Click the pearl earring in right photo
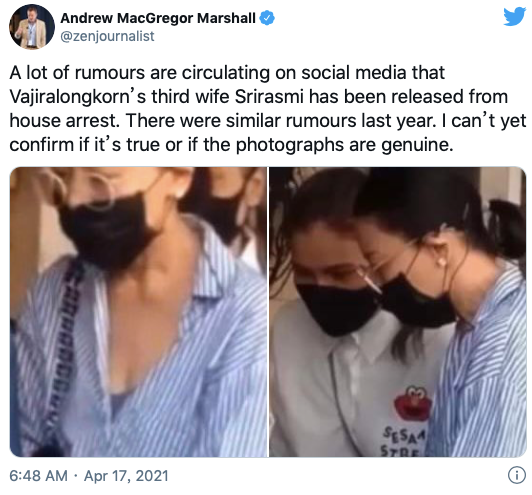The height and width of the screenshot is (495, 532). (x=442, y=262)
